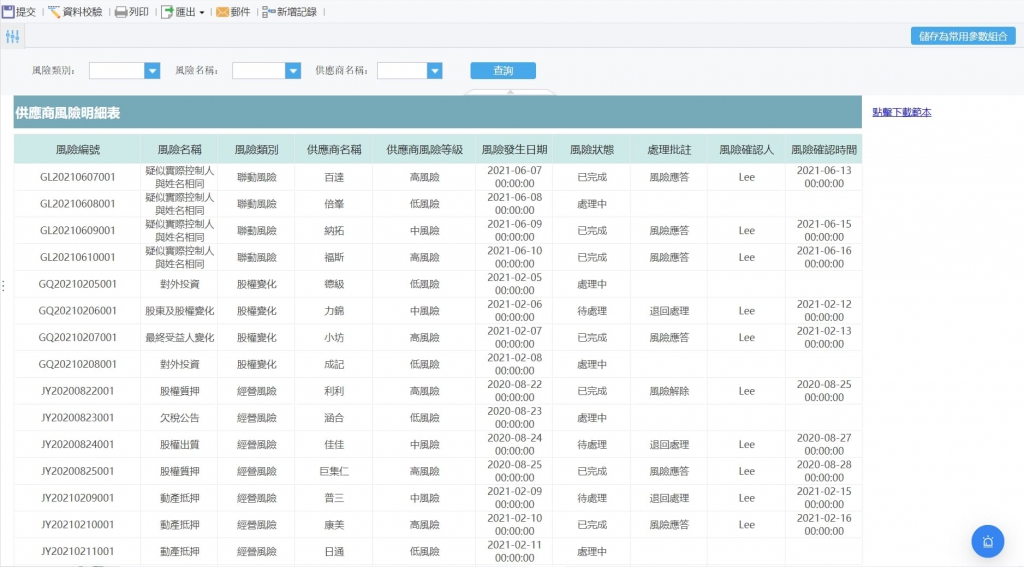
Task: Click supplier name 德級
Action: pos(334,284)
